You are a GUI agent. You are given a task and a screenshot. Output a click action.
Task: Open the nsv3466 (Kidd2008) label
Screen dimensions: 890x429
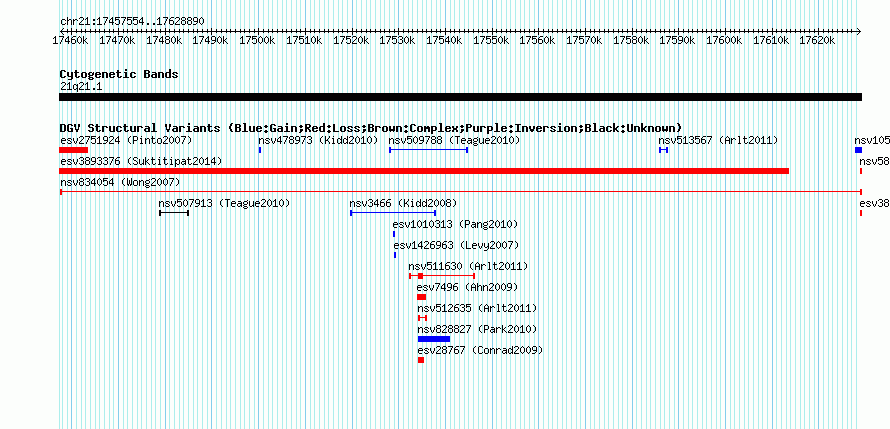click(x=403, y=203)
